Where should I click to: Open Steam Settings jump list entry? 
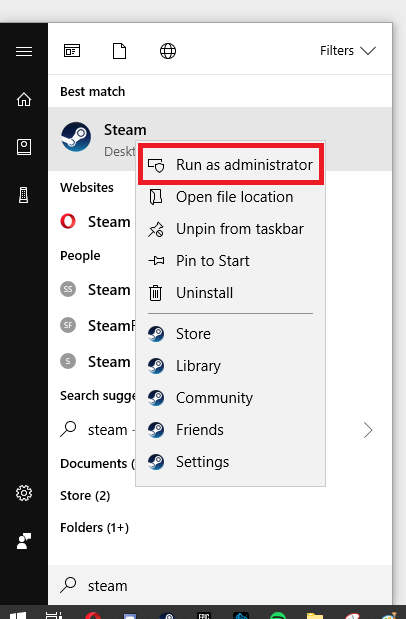(231, 462)
